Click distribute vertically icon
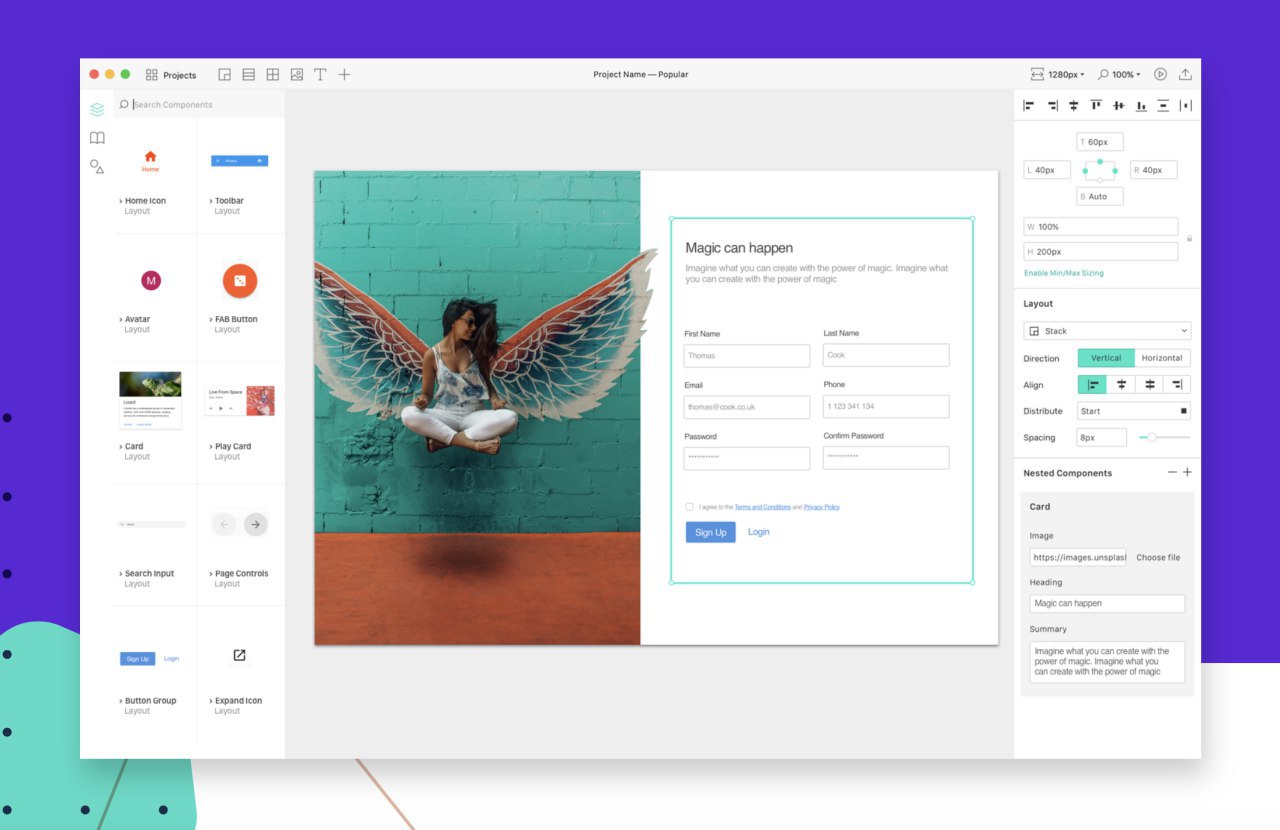 (1163, 105)
